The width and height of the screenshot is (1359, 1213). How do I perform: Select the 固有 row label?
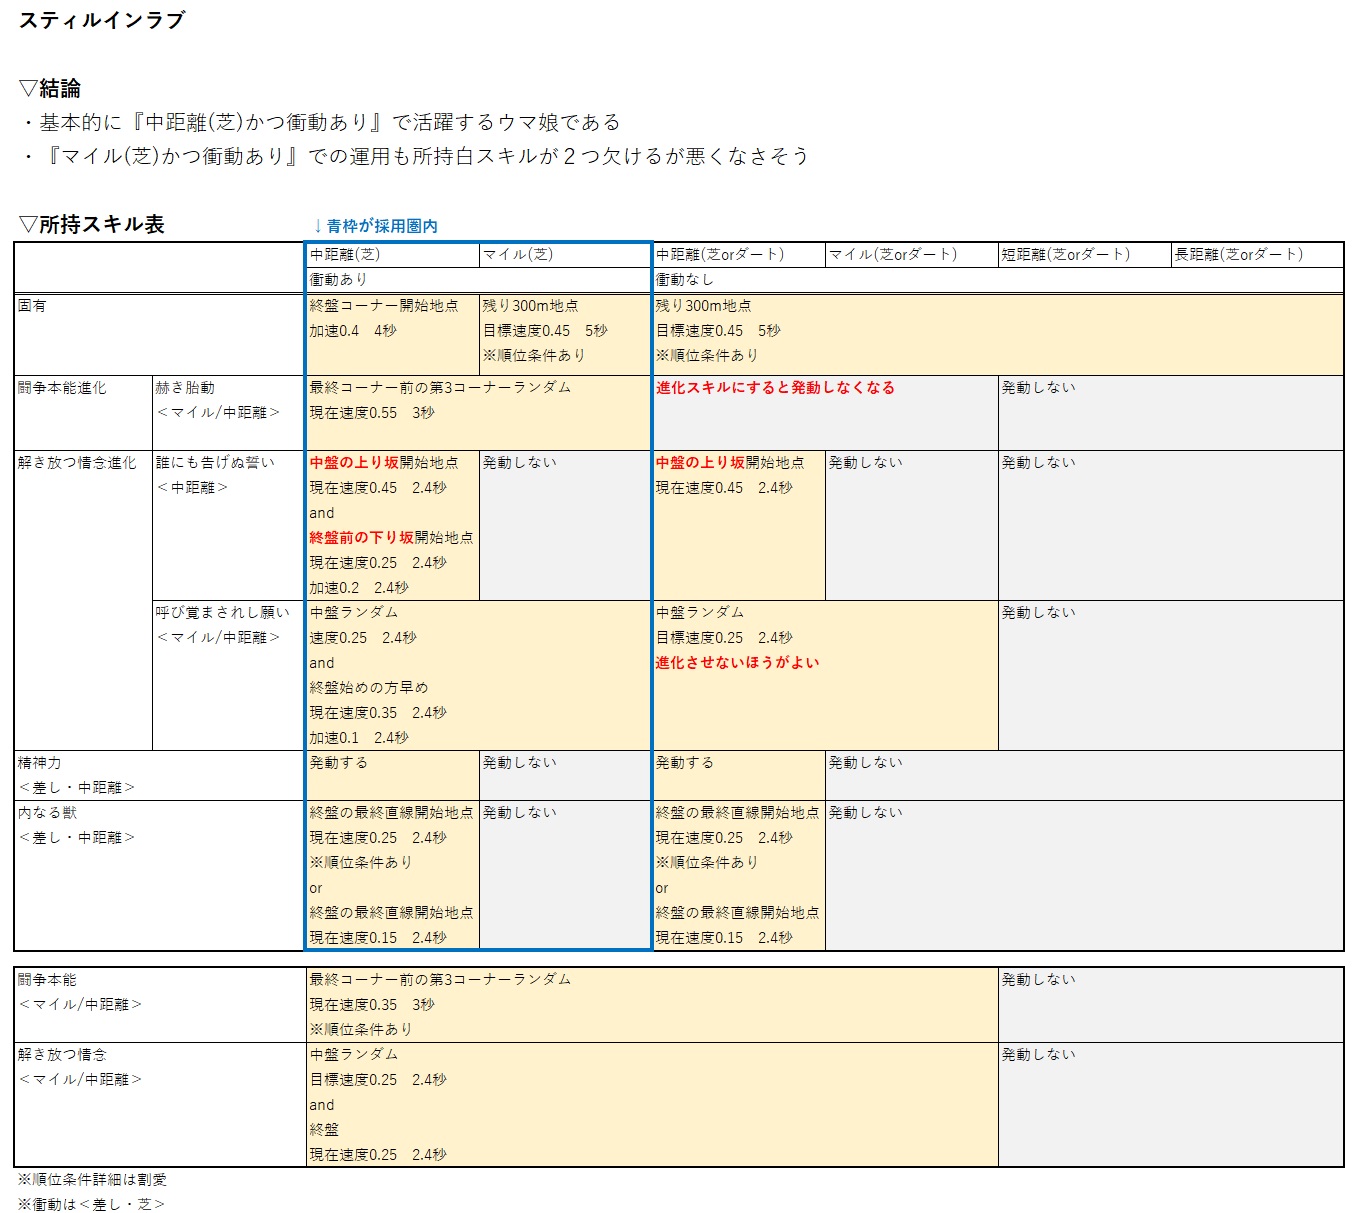click(x=32, y=305)
